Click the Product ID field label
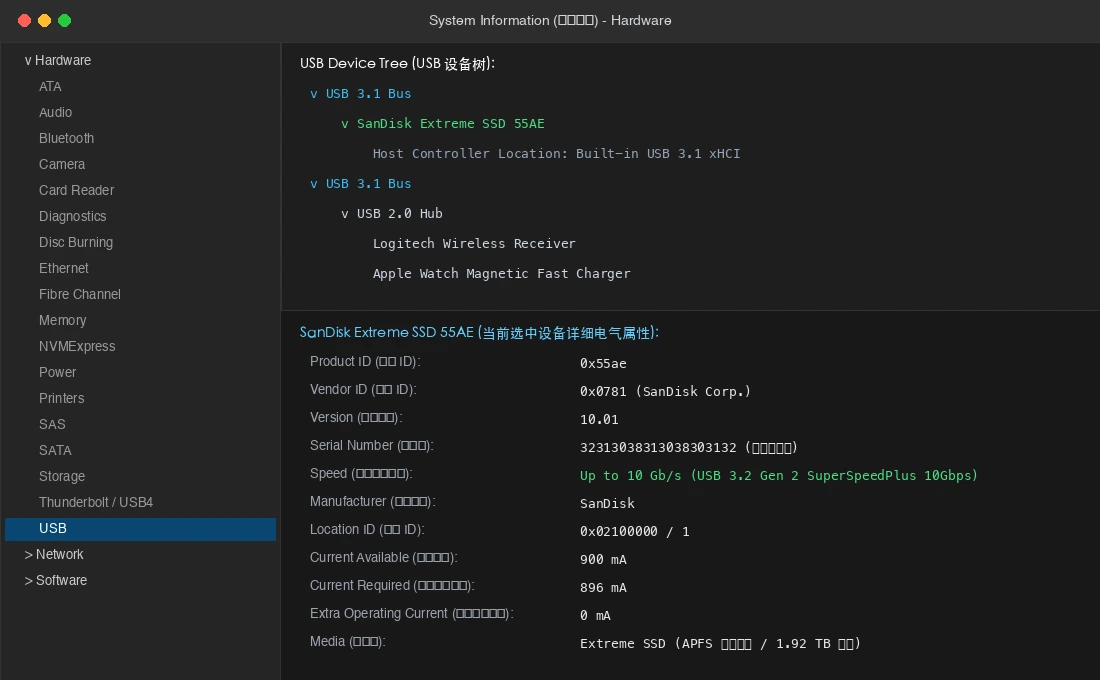Screen dimensions: 1100x680 (365, 361)
